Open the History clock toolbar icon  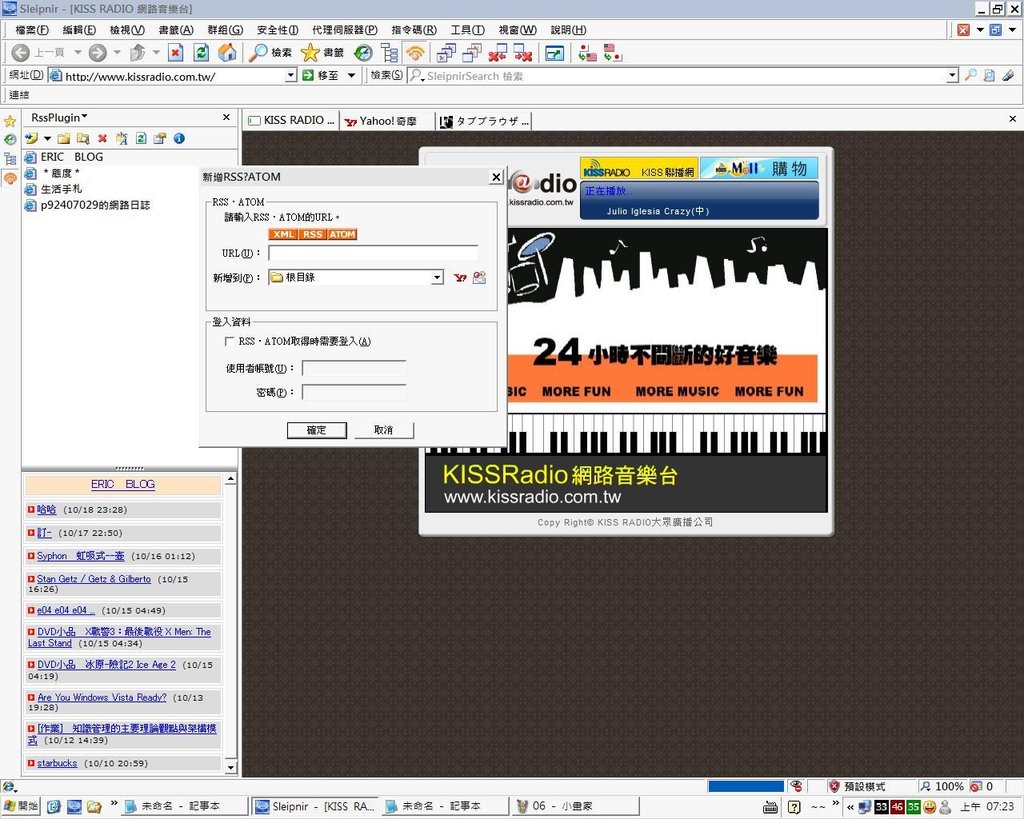(x=363, y=53)
